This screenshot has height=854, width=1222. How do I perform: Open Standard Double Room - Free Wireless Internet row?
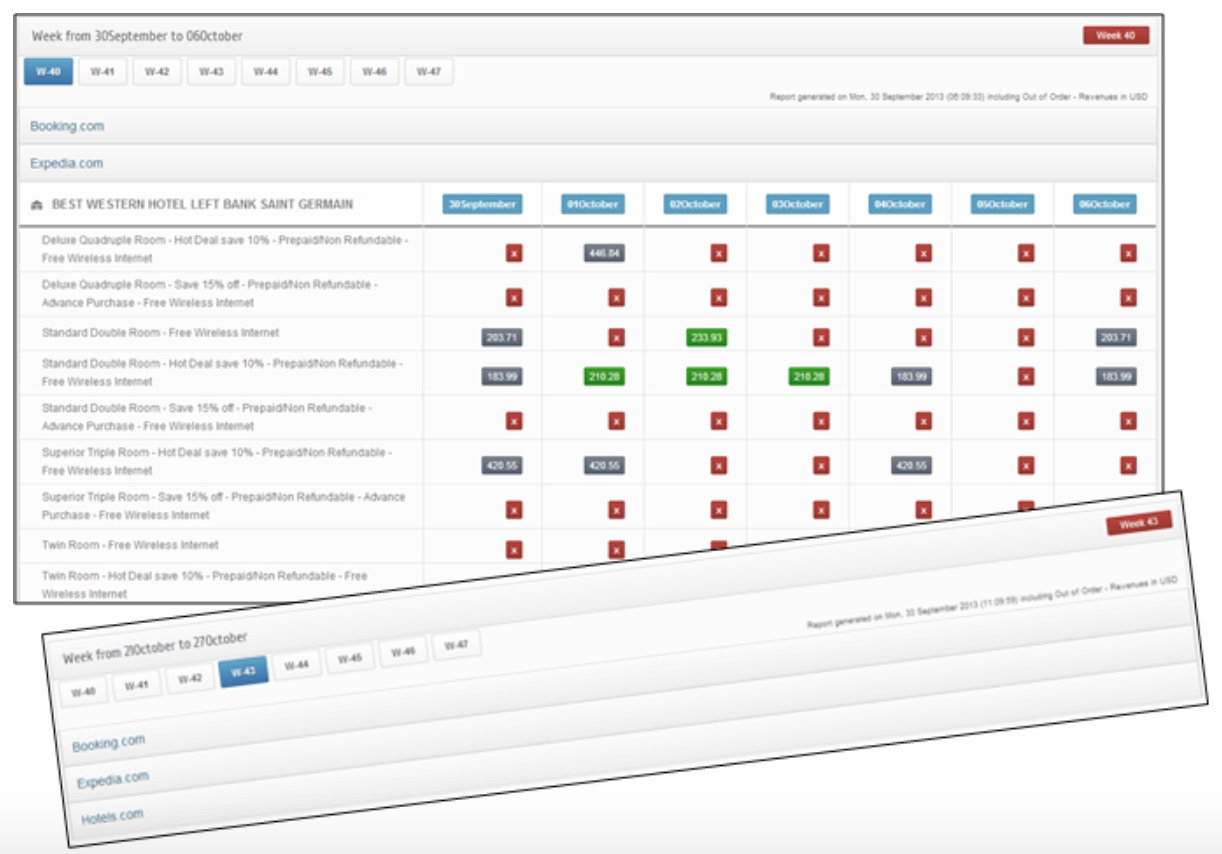click(160, 333)
